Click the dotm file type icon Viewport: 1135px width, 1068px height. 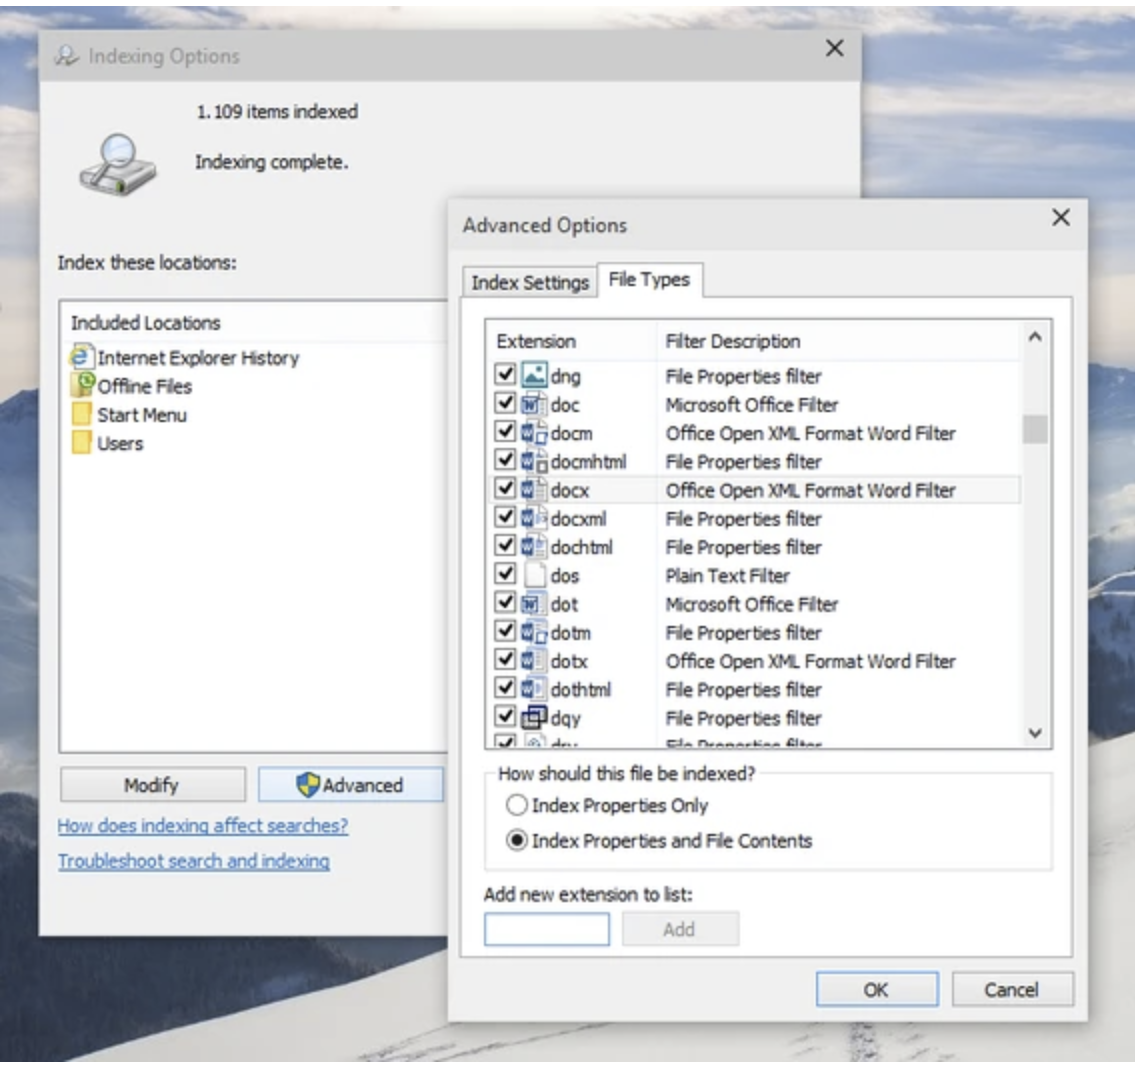tap(534, 632)
